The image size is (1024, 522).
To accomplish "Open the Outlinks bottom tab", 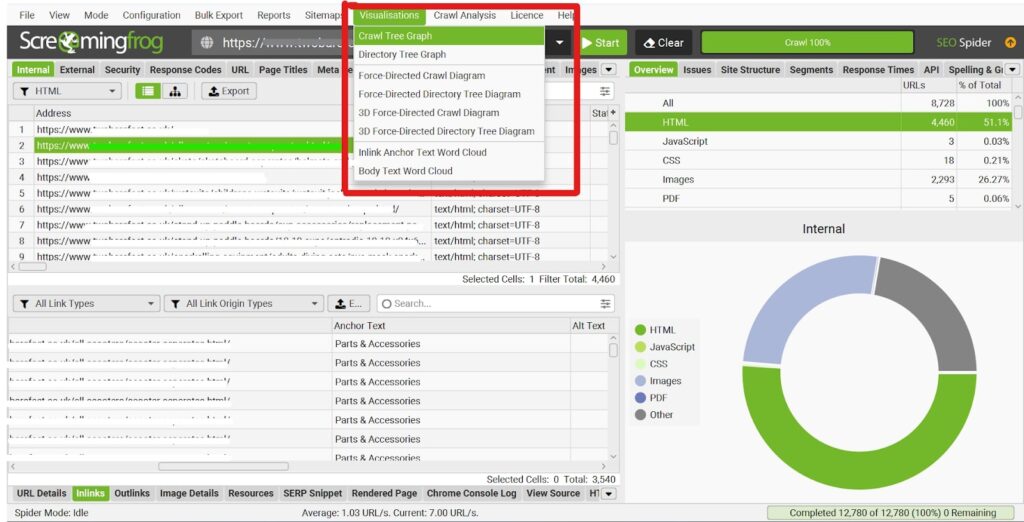I will [132, 494].
